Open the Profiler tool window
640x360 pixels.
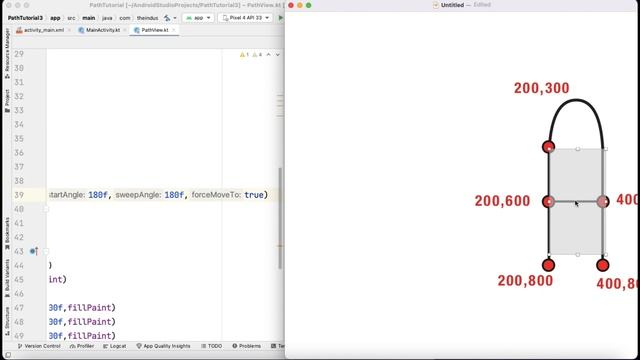pos(82,346)
